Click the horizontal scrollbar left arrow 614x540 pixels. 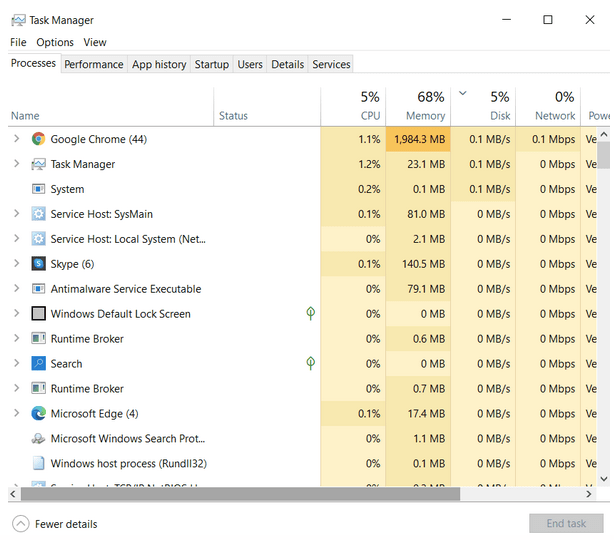click(13, 494)
